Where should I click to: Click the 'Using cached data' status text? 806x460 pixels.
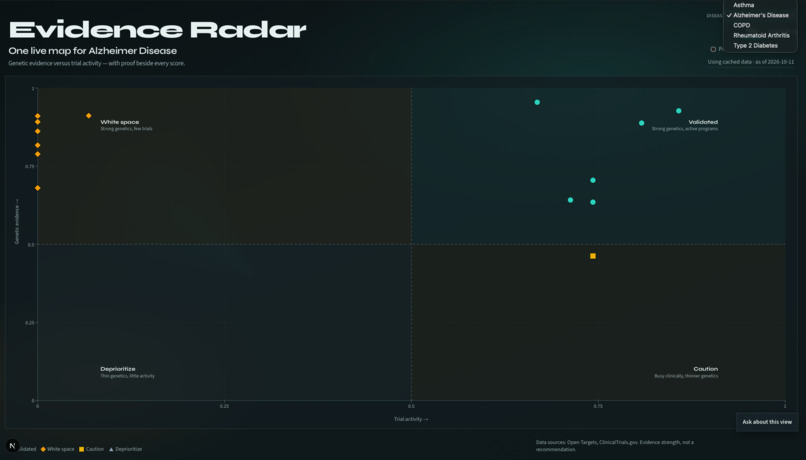[750, 62]
